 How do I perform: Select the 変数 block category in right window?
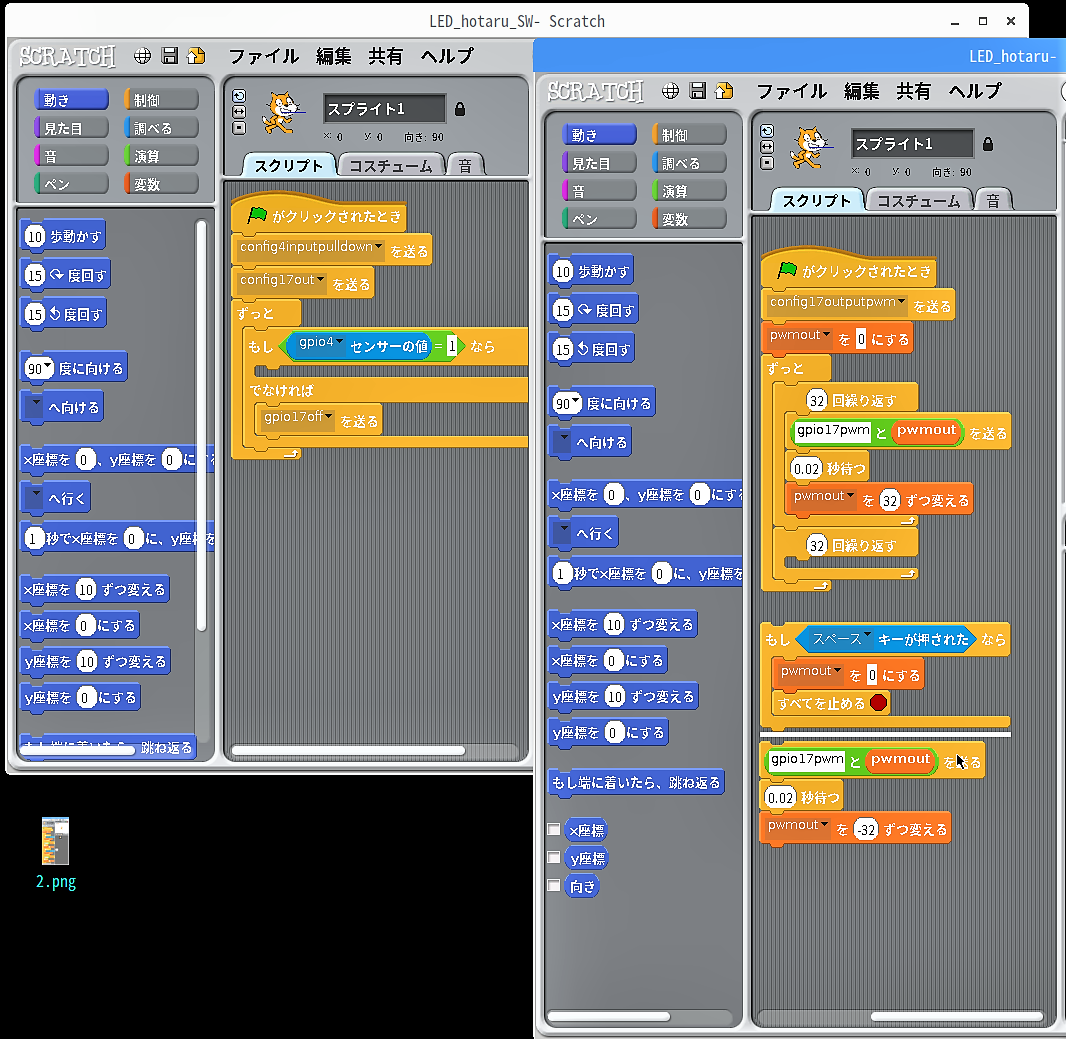coord(689,219)
